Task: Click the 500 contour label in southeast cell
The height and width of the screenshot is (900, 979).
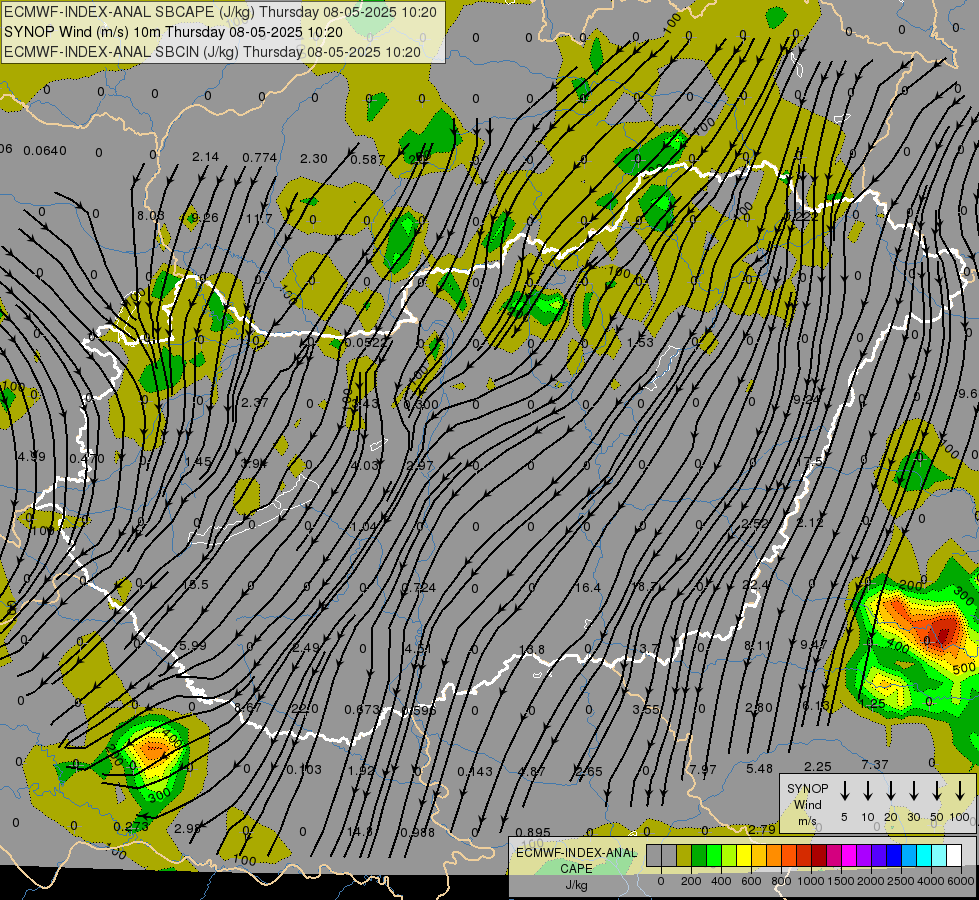Action: coord(965,670)
